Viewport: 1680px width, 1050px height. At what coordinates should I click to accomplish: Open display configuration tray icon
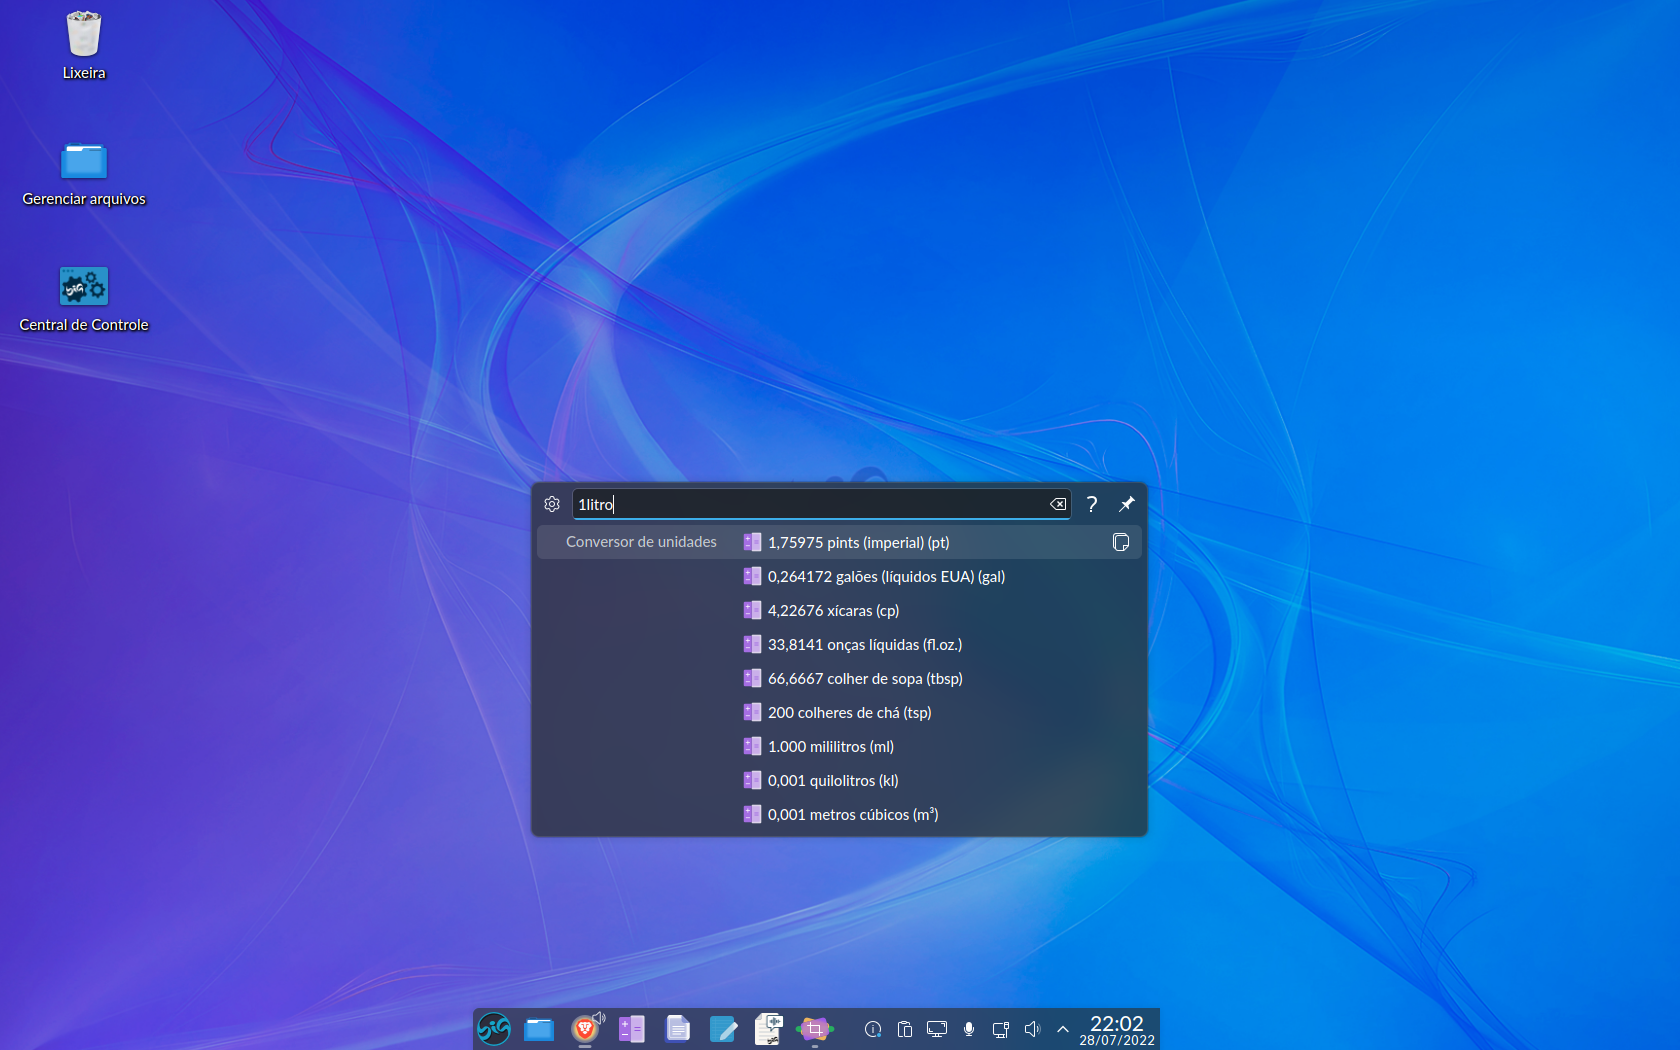tap(937, 1029)
